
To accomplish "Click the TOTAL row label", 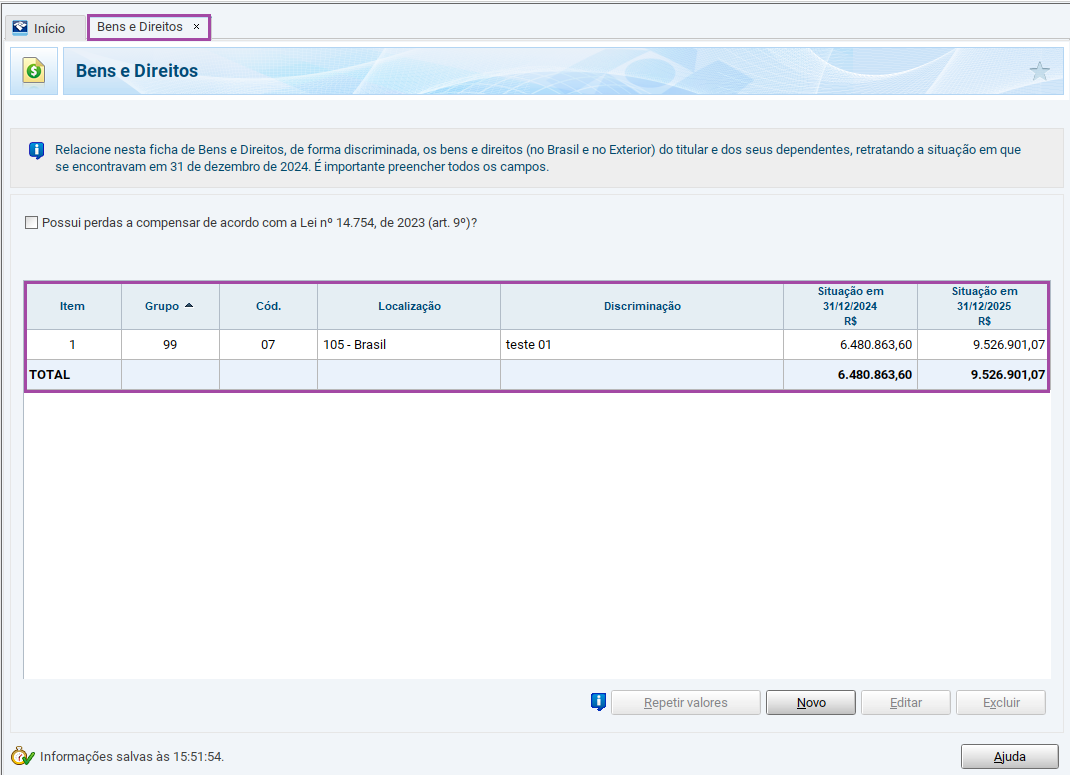I will [50, 375].
